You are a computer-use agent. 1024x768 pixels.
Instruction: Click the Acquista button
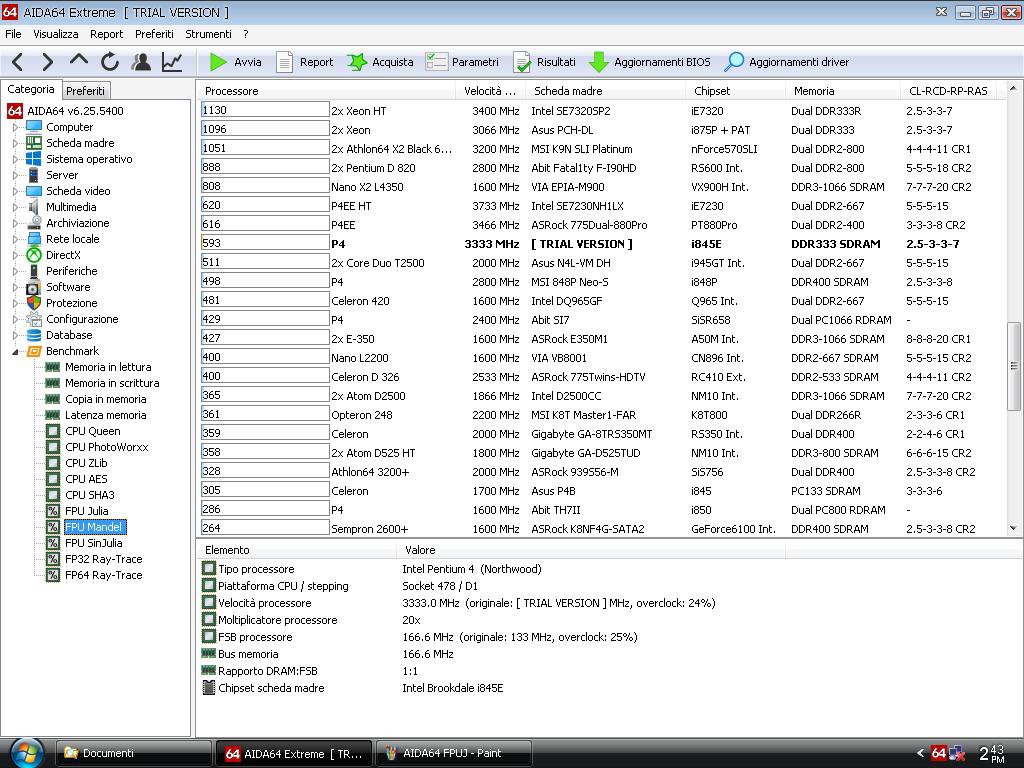pyautogui.click(x=380, y=62)
